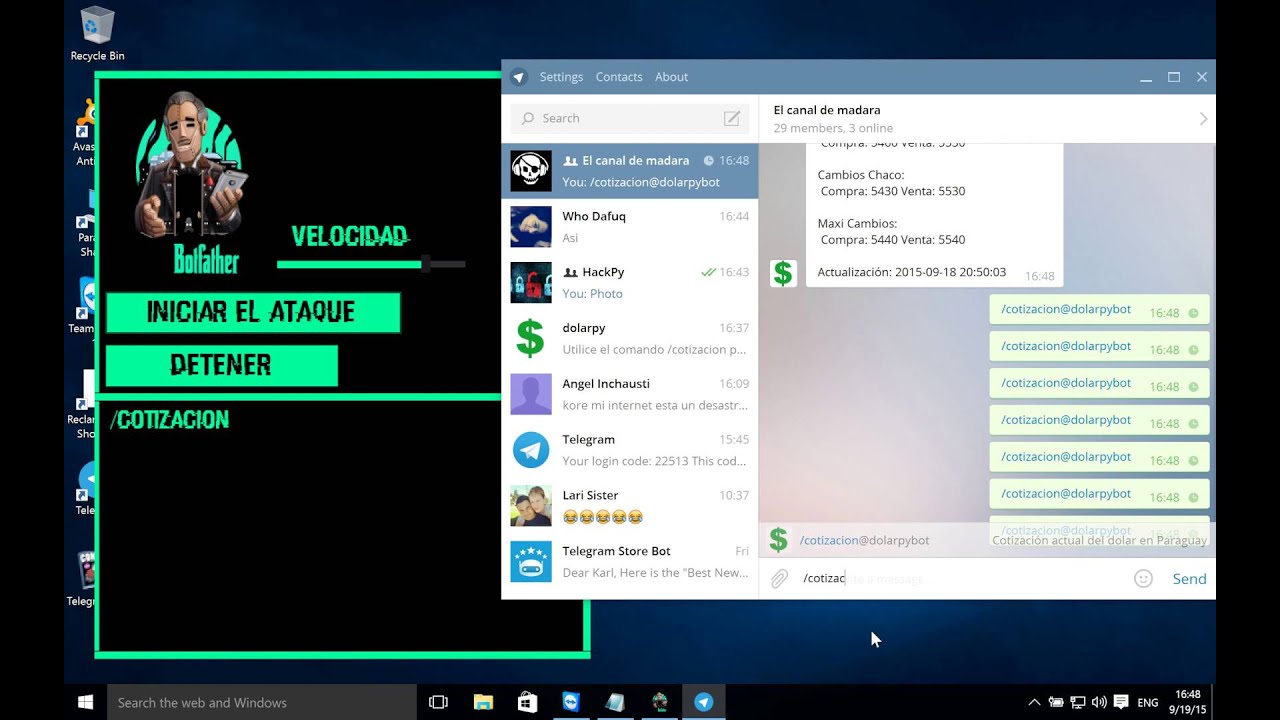Screen dimensions: 1280x720
Task: Click the Telegram taskbar icon
Action: tap(704, 702)
